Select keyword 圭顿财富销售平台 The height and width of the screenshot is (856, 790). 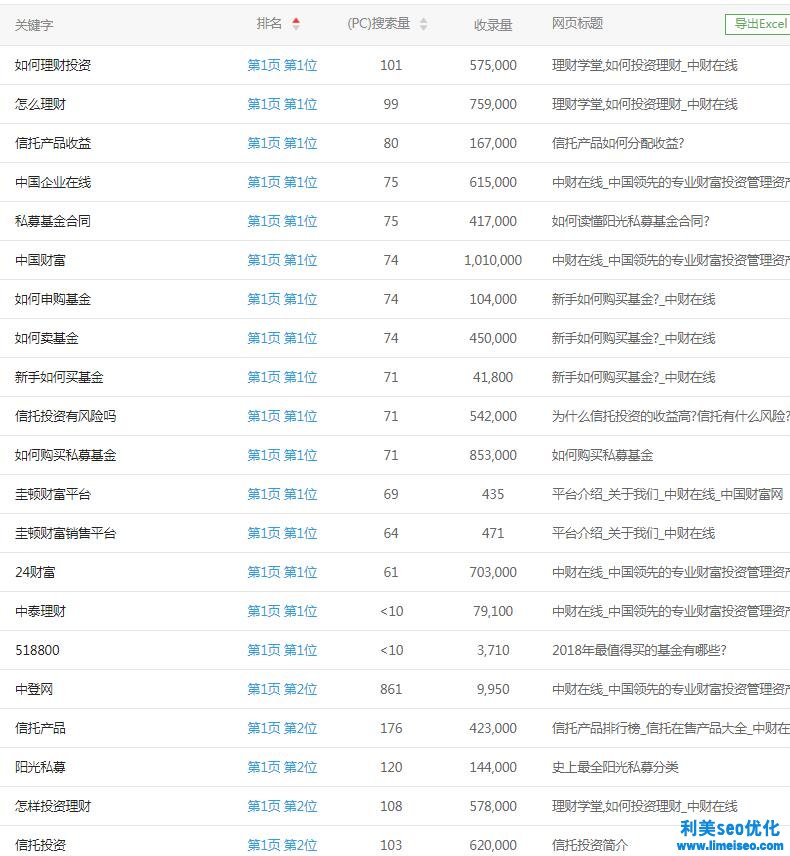click(66, 533)
